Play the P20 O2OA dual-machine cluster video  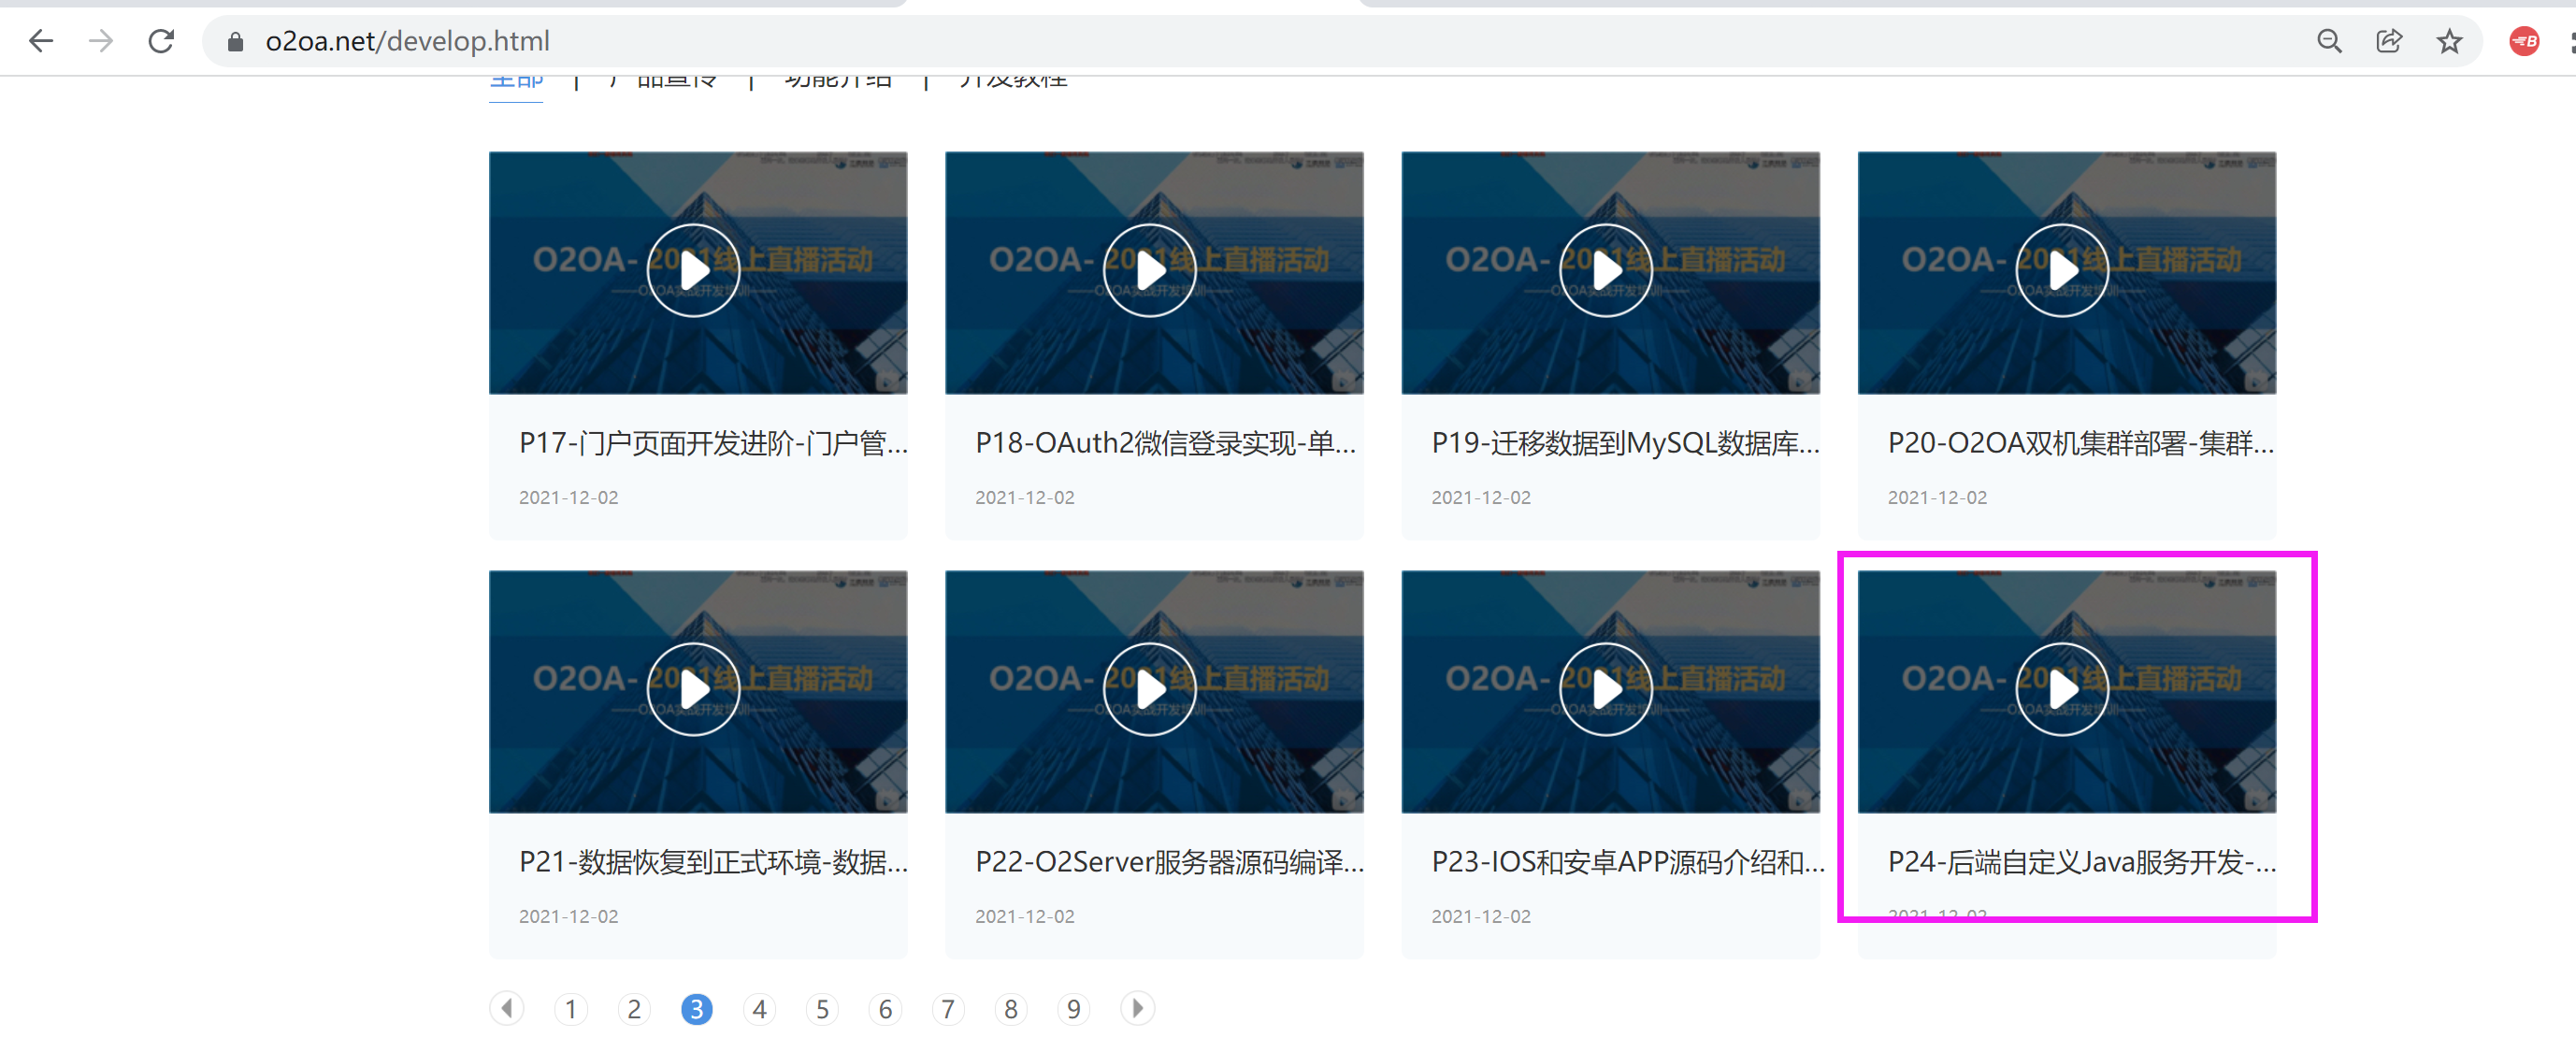tap(2061, 270)
